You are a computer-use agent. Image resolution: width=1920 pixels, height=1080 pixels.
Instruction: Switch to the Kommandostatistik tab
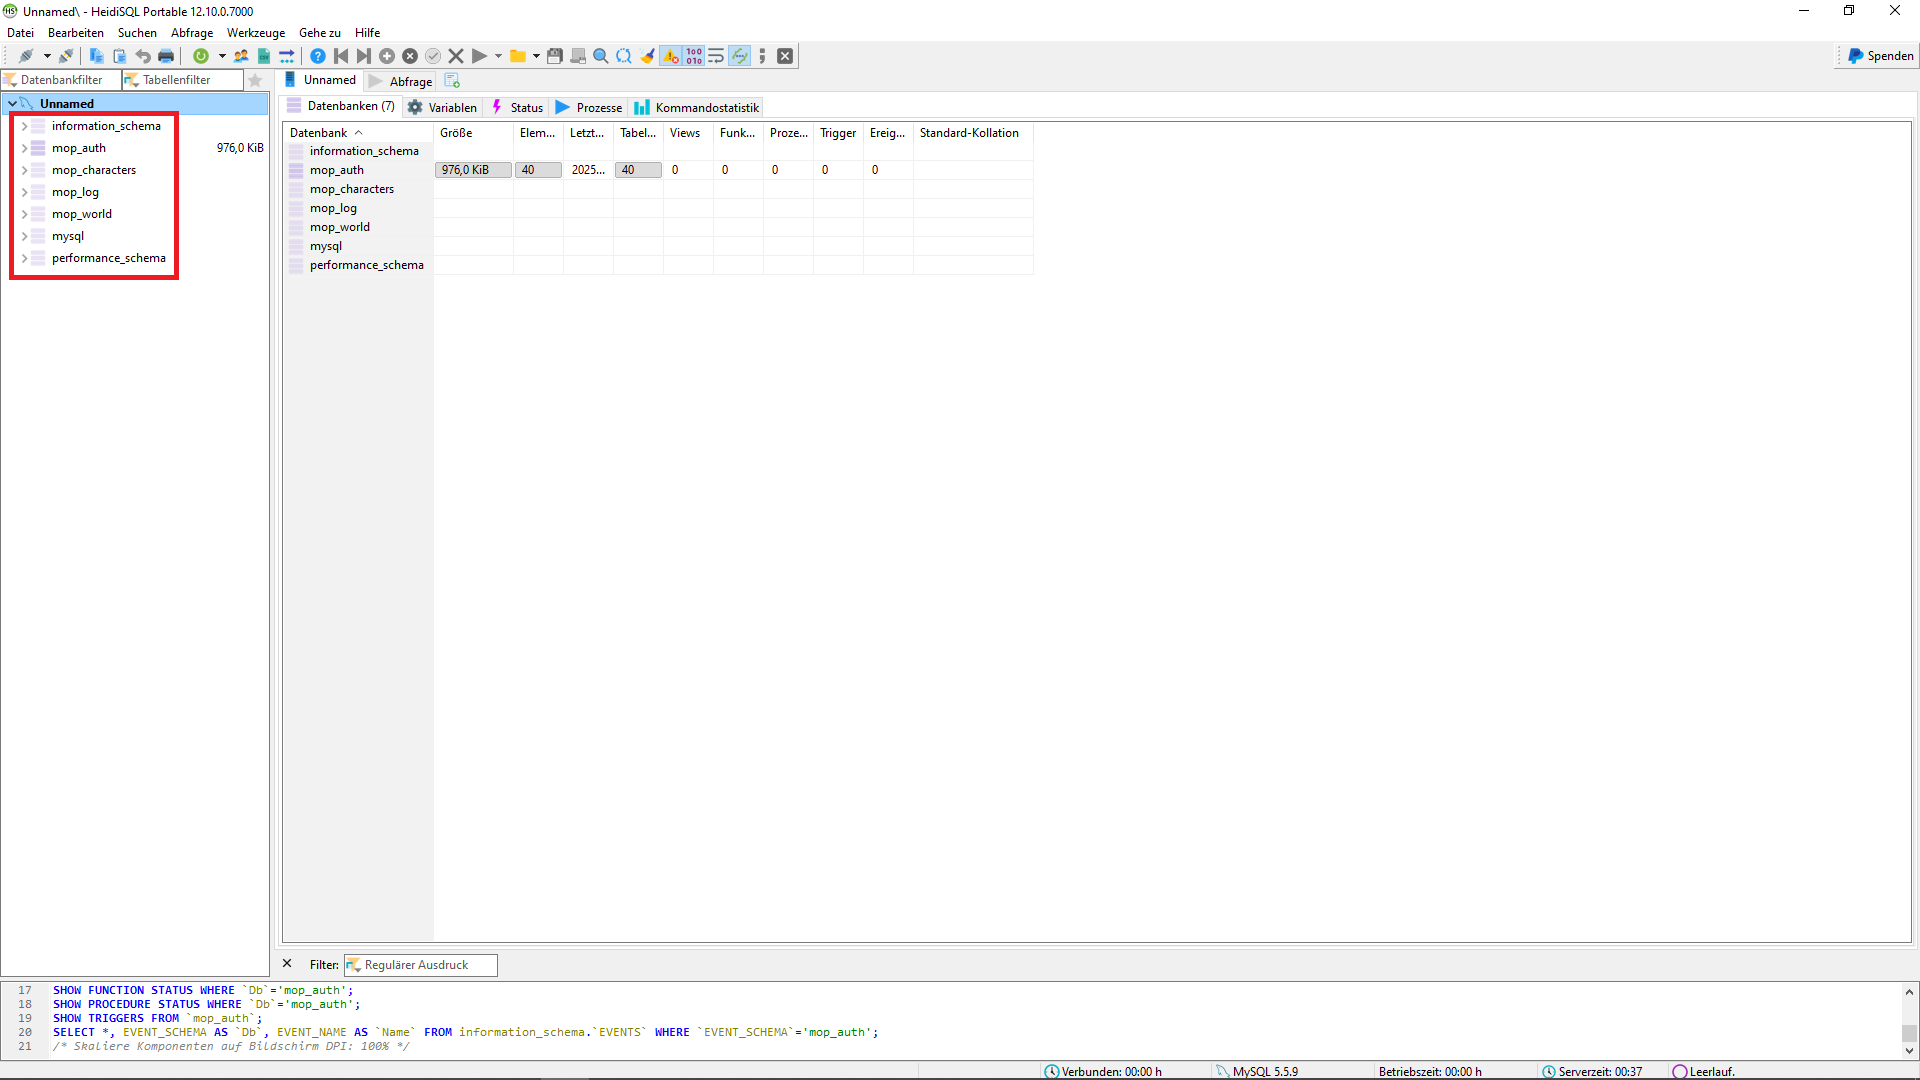[697, 107]
